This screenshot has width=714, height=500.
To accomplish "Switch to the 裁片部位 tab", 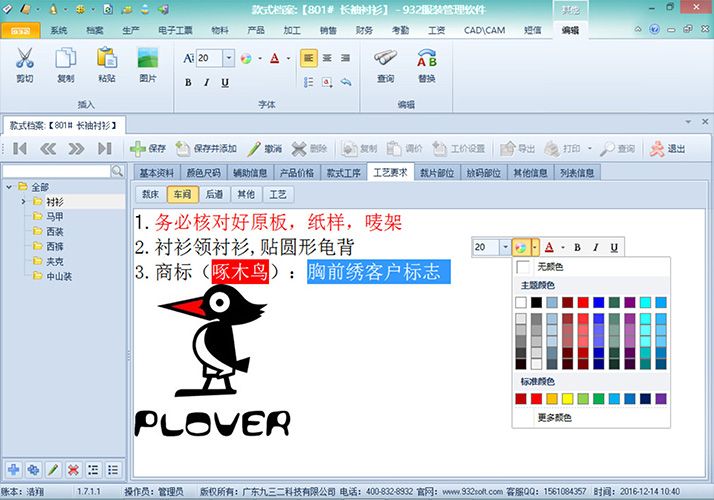I will [435, 172].
